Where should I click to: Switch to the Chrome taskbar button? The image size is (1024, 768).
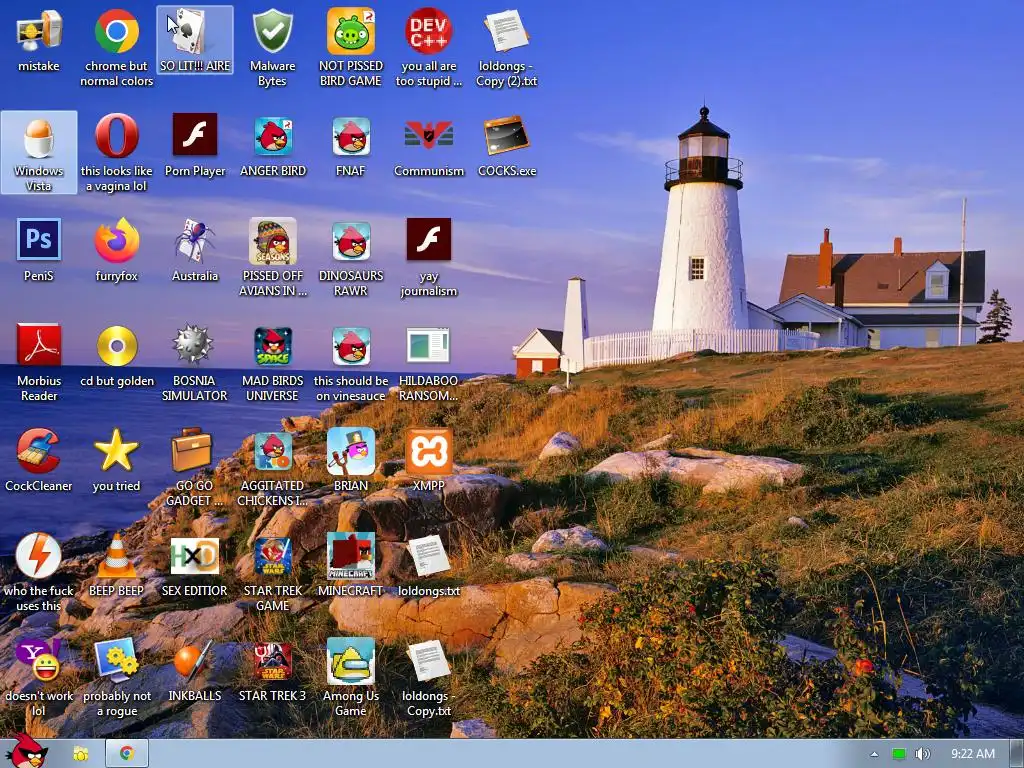click(x=127, y=754)
